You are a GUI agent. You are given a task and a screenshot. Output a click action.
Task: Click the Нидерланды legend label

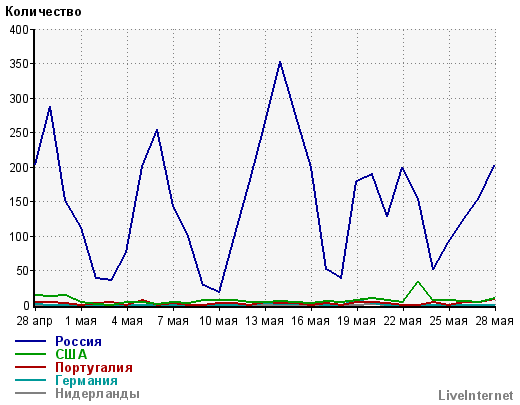(x=97, y=394)
